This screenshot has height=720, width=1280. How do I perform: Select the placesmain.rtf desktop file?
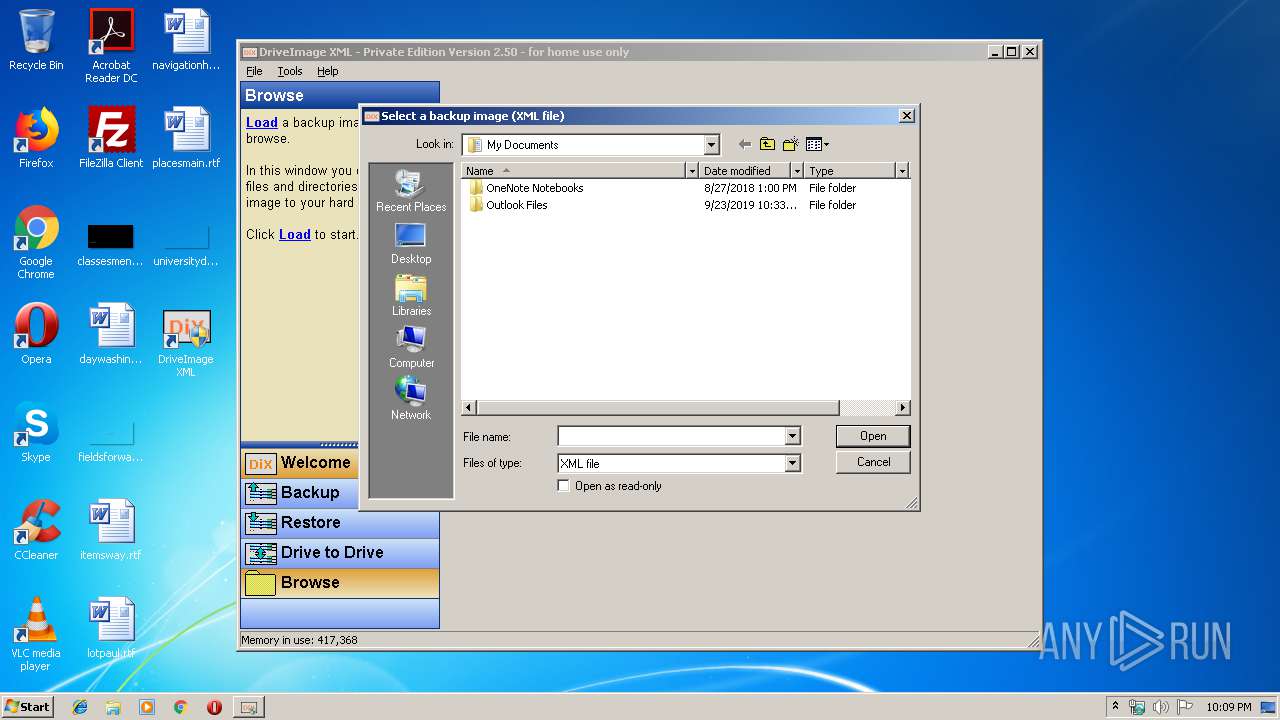pos(186,138)
